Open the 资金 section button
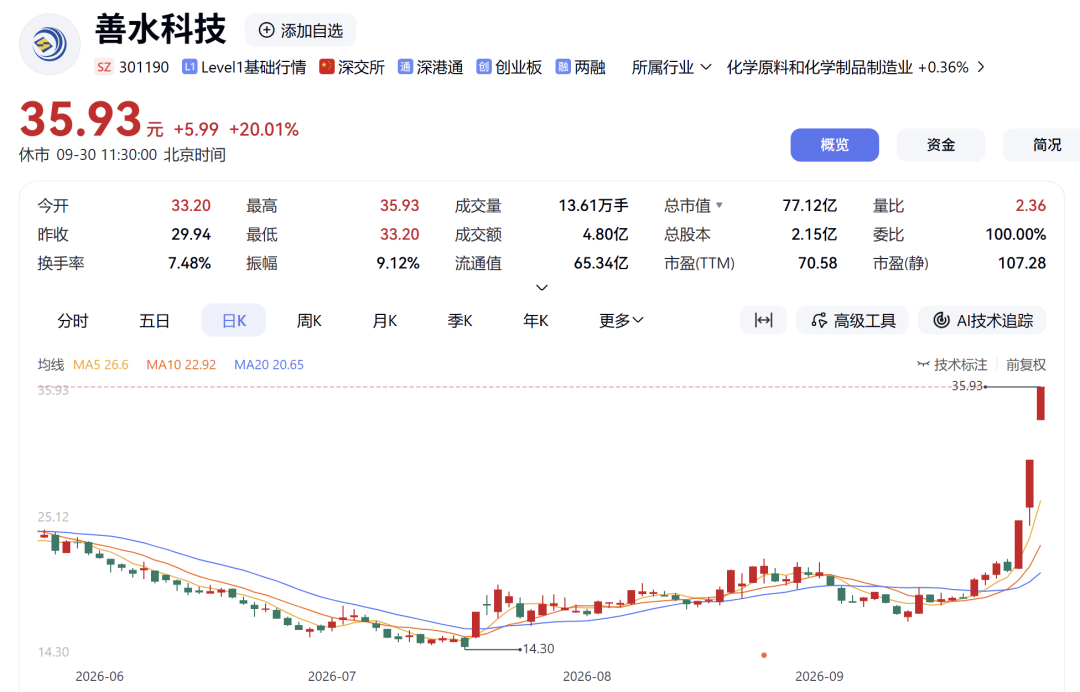1080x692 pixels. 941,145
